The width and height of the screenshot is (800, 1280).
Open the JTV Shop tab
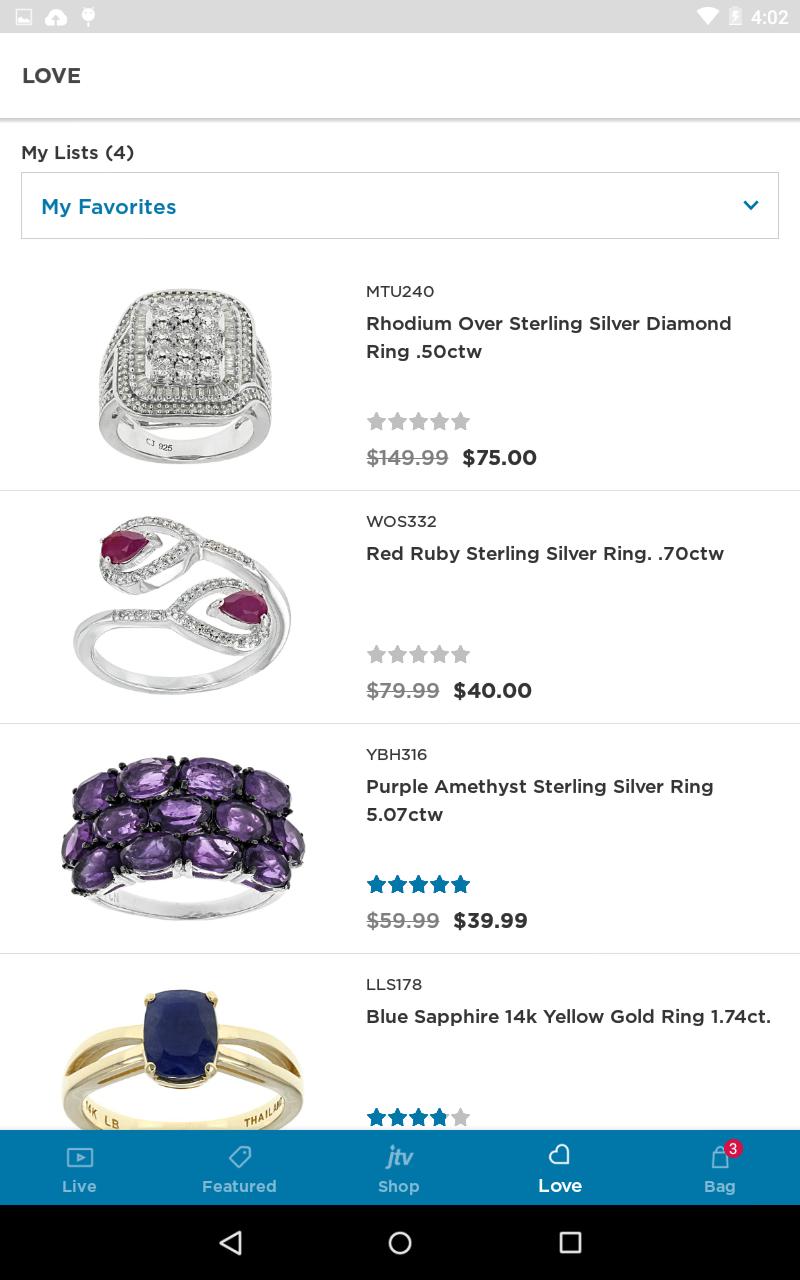399,1168
